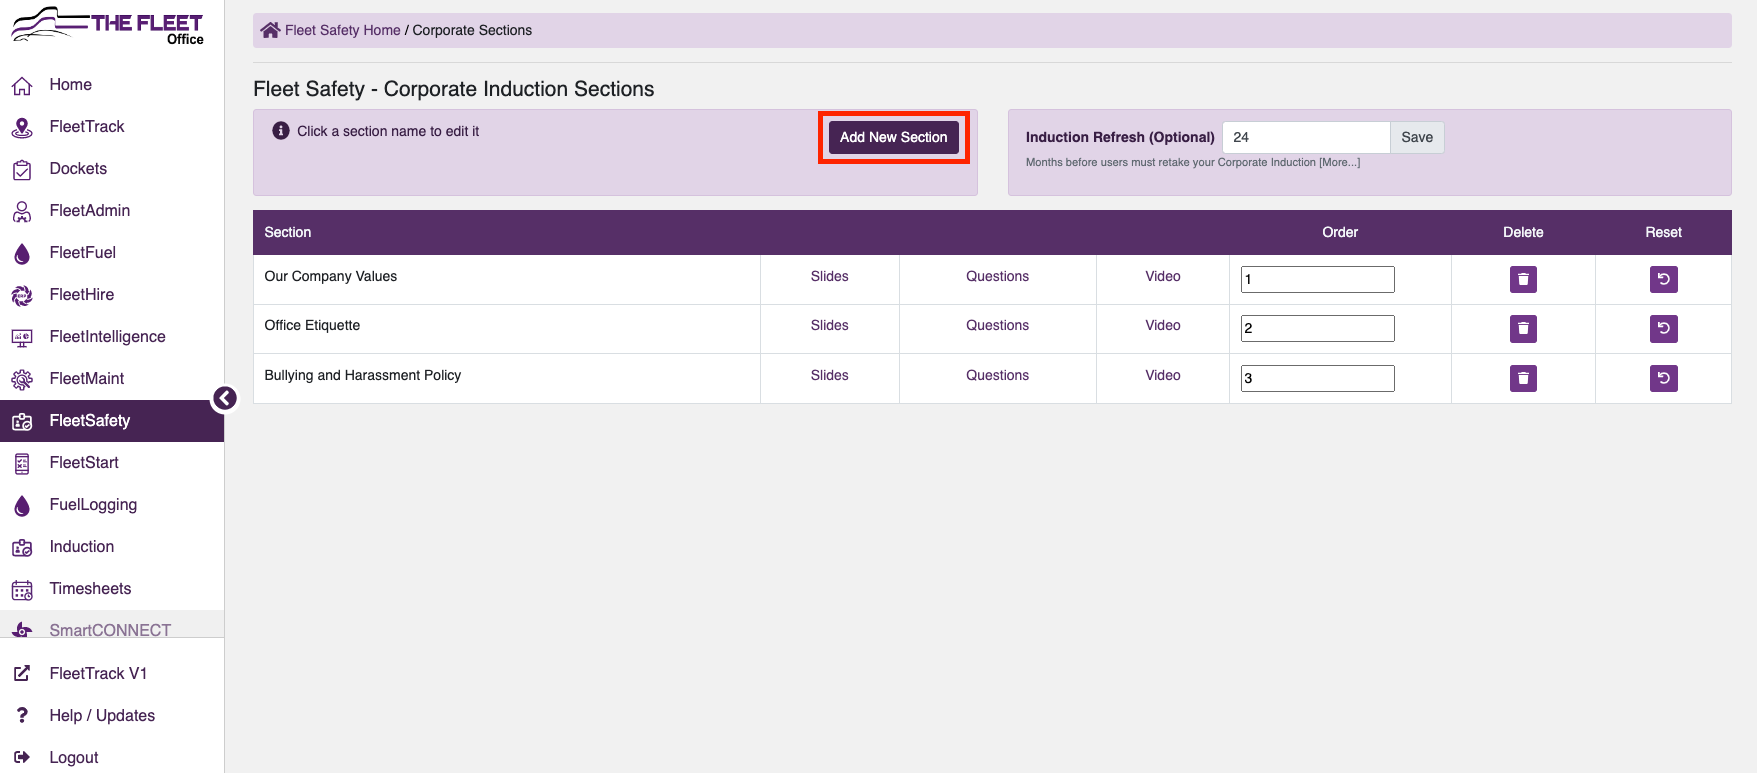The image size is (1757, 773).
Task: Click the Dockets clipboard icon
Action: click(22, 170)
